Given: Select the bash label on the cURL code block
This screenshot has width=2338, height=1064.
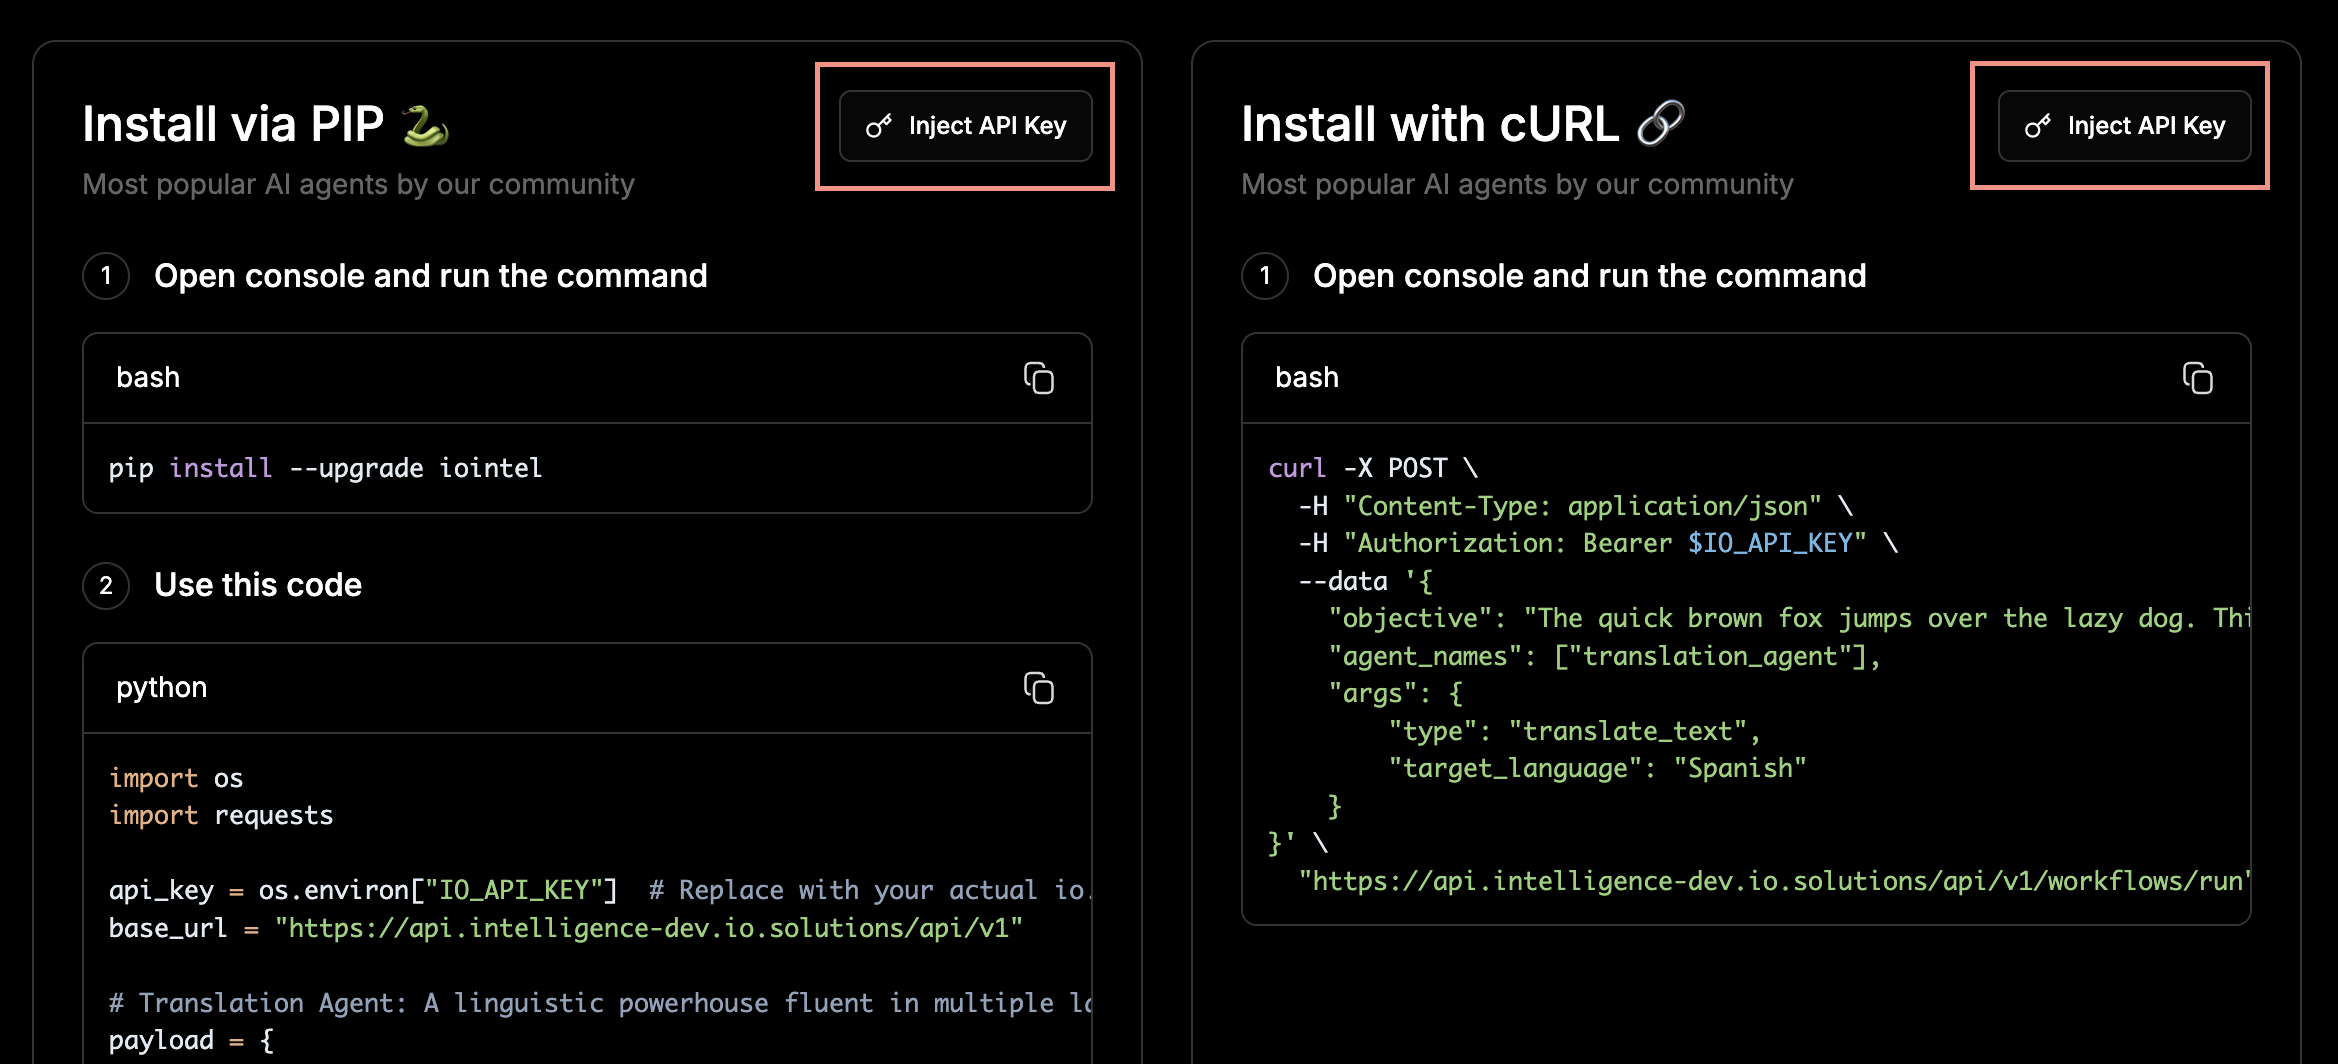Looking at the screenshot, I should tap(1305, 377).
